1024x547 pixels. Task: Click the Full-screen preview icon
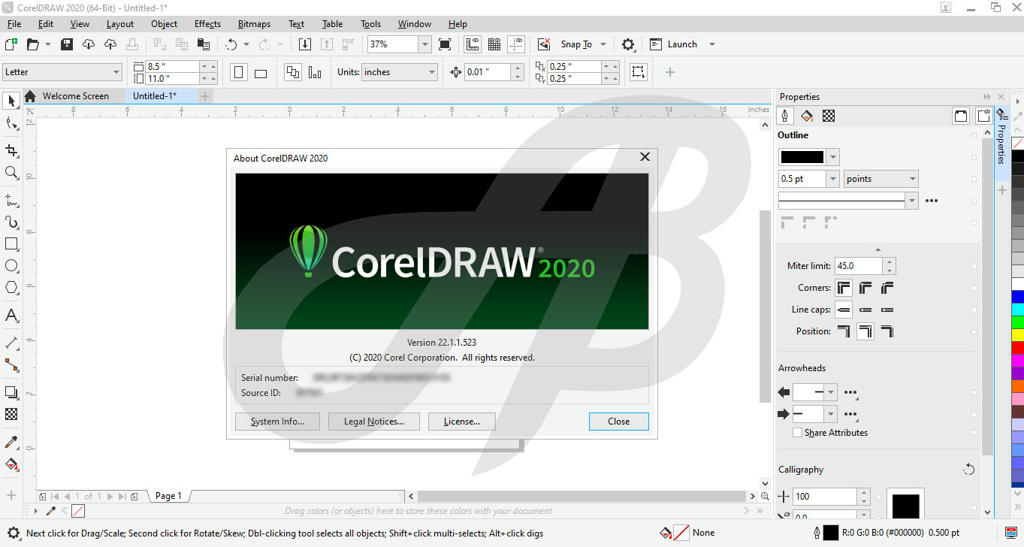tap(445, 44)
